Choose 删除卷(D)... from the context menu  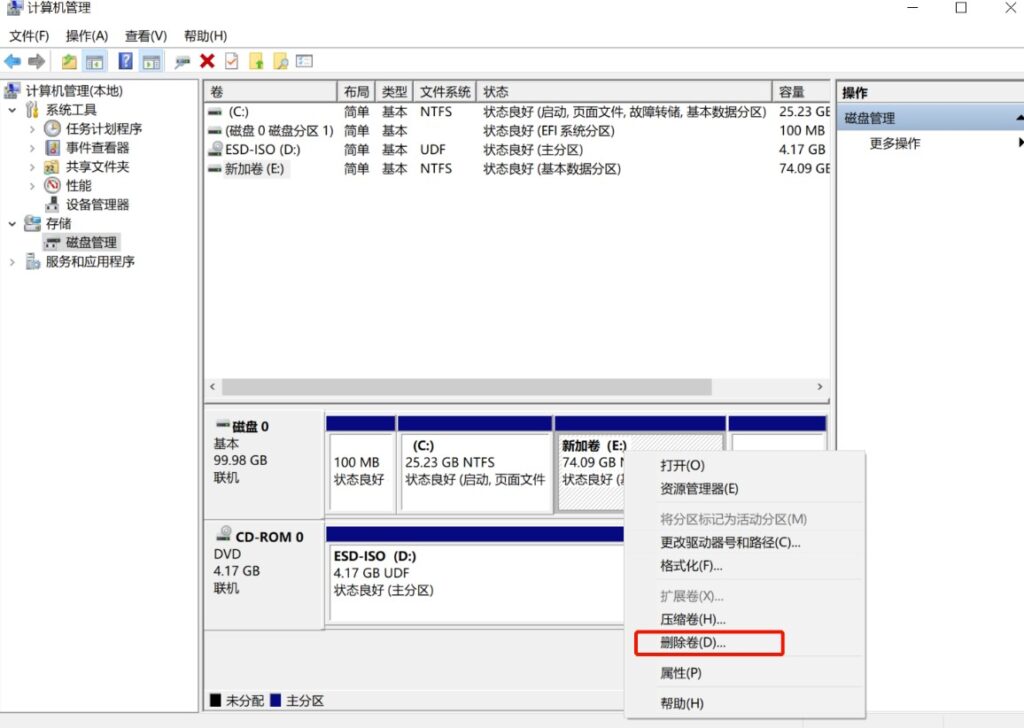(x=693, y=642)
